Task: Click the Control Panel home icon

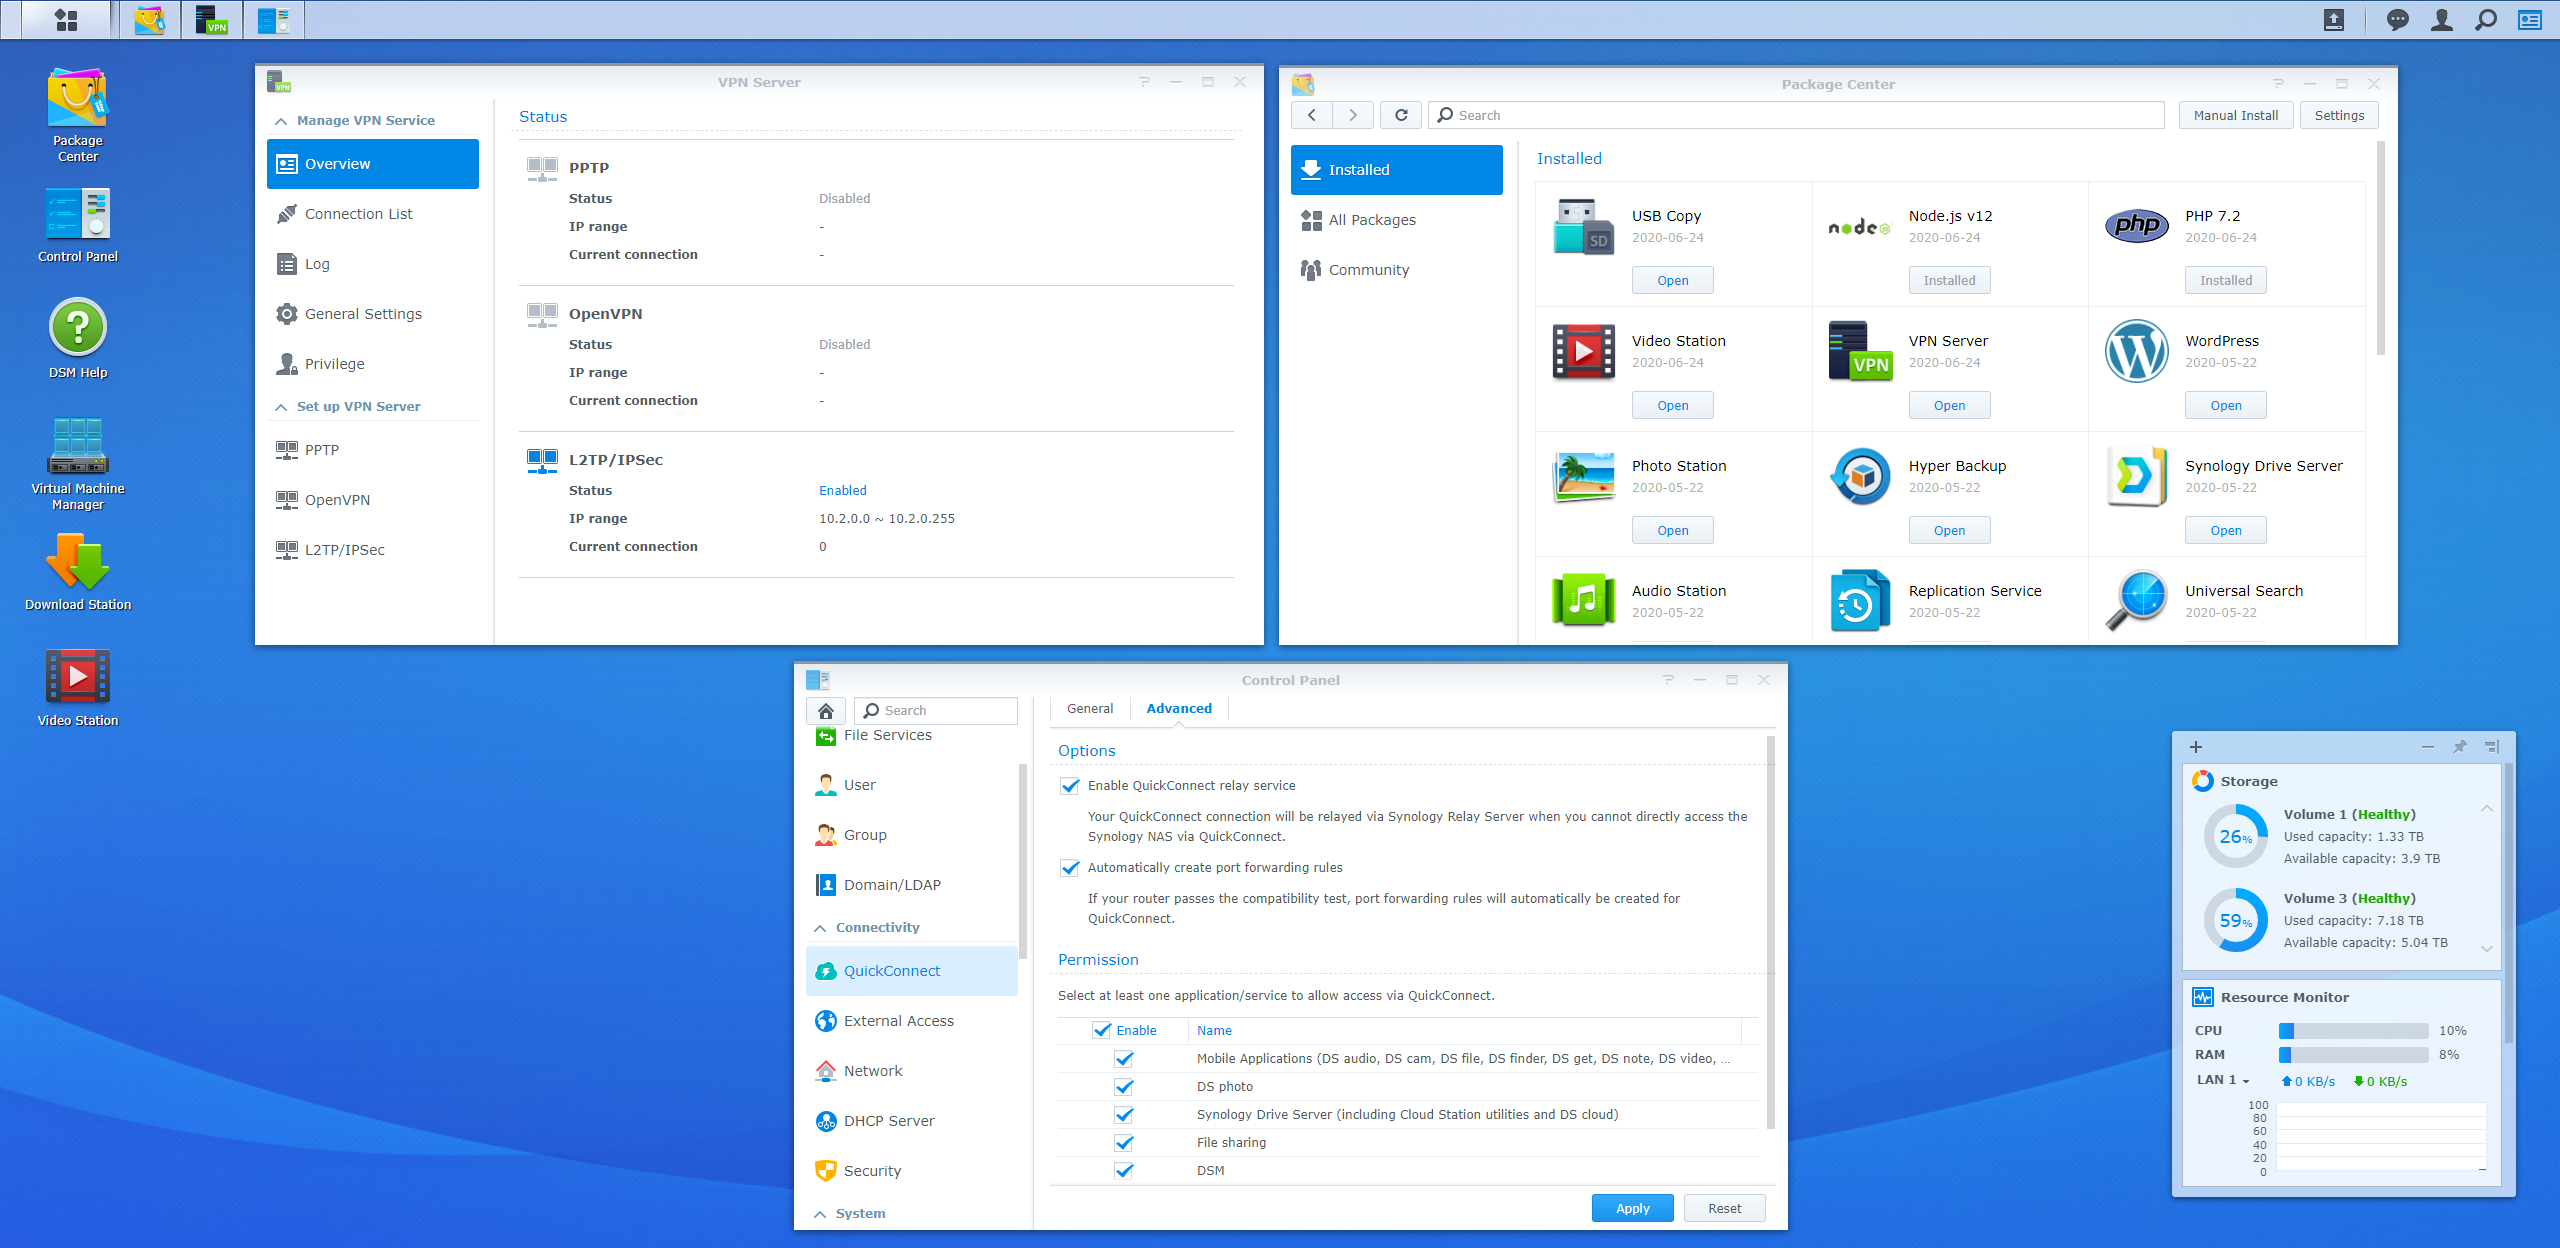Action: tap(826, 710)
